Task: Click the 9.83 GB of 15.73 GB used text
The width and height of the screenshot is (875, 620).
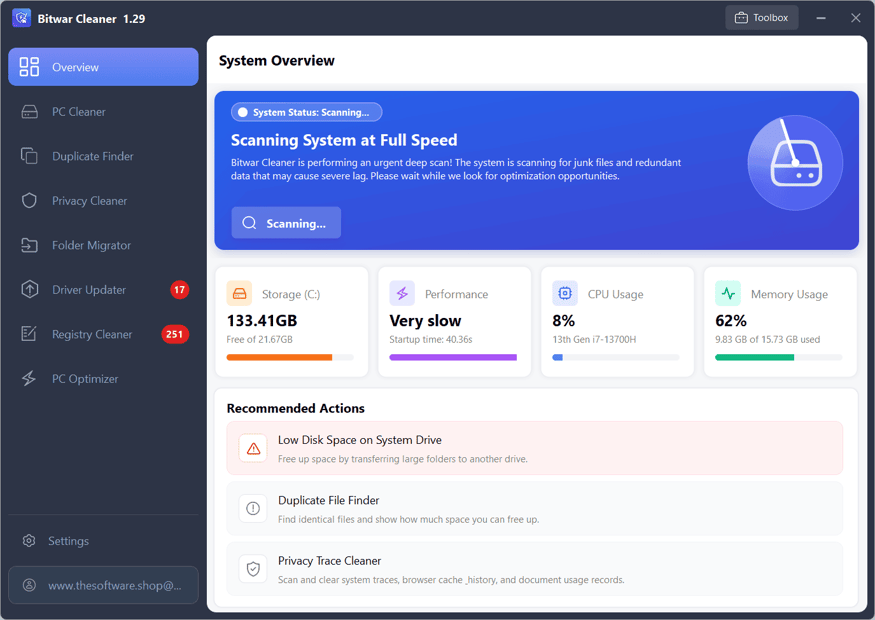Action: click(768, 339)
